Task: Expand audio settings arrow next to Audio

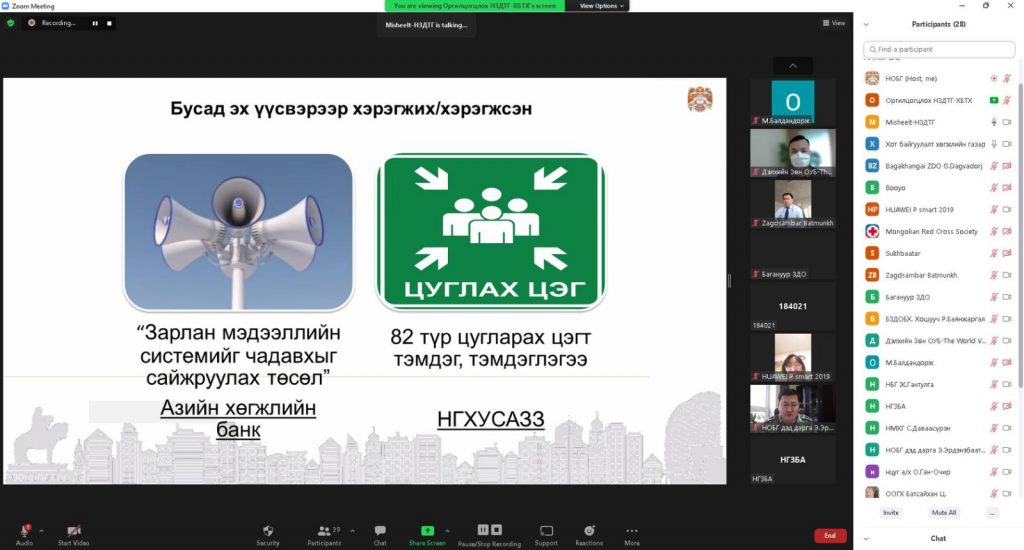Action: tap(41, 531)
